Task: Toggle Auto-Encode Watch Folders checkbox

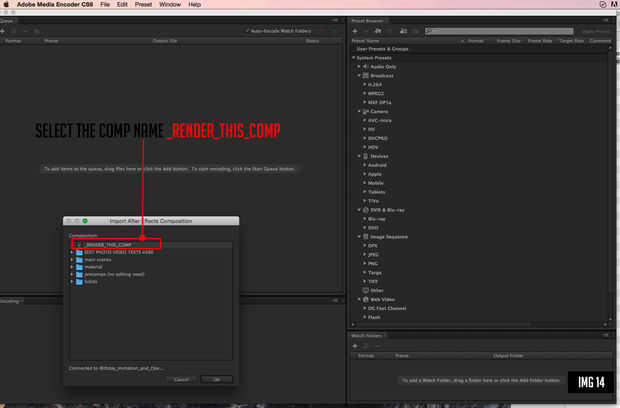Action: coord(248,31)
